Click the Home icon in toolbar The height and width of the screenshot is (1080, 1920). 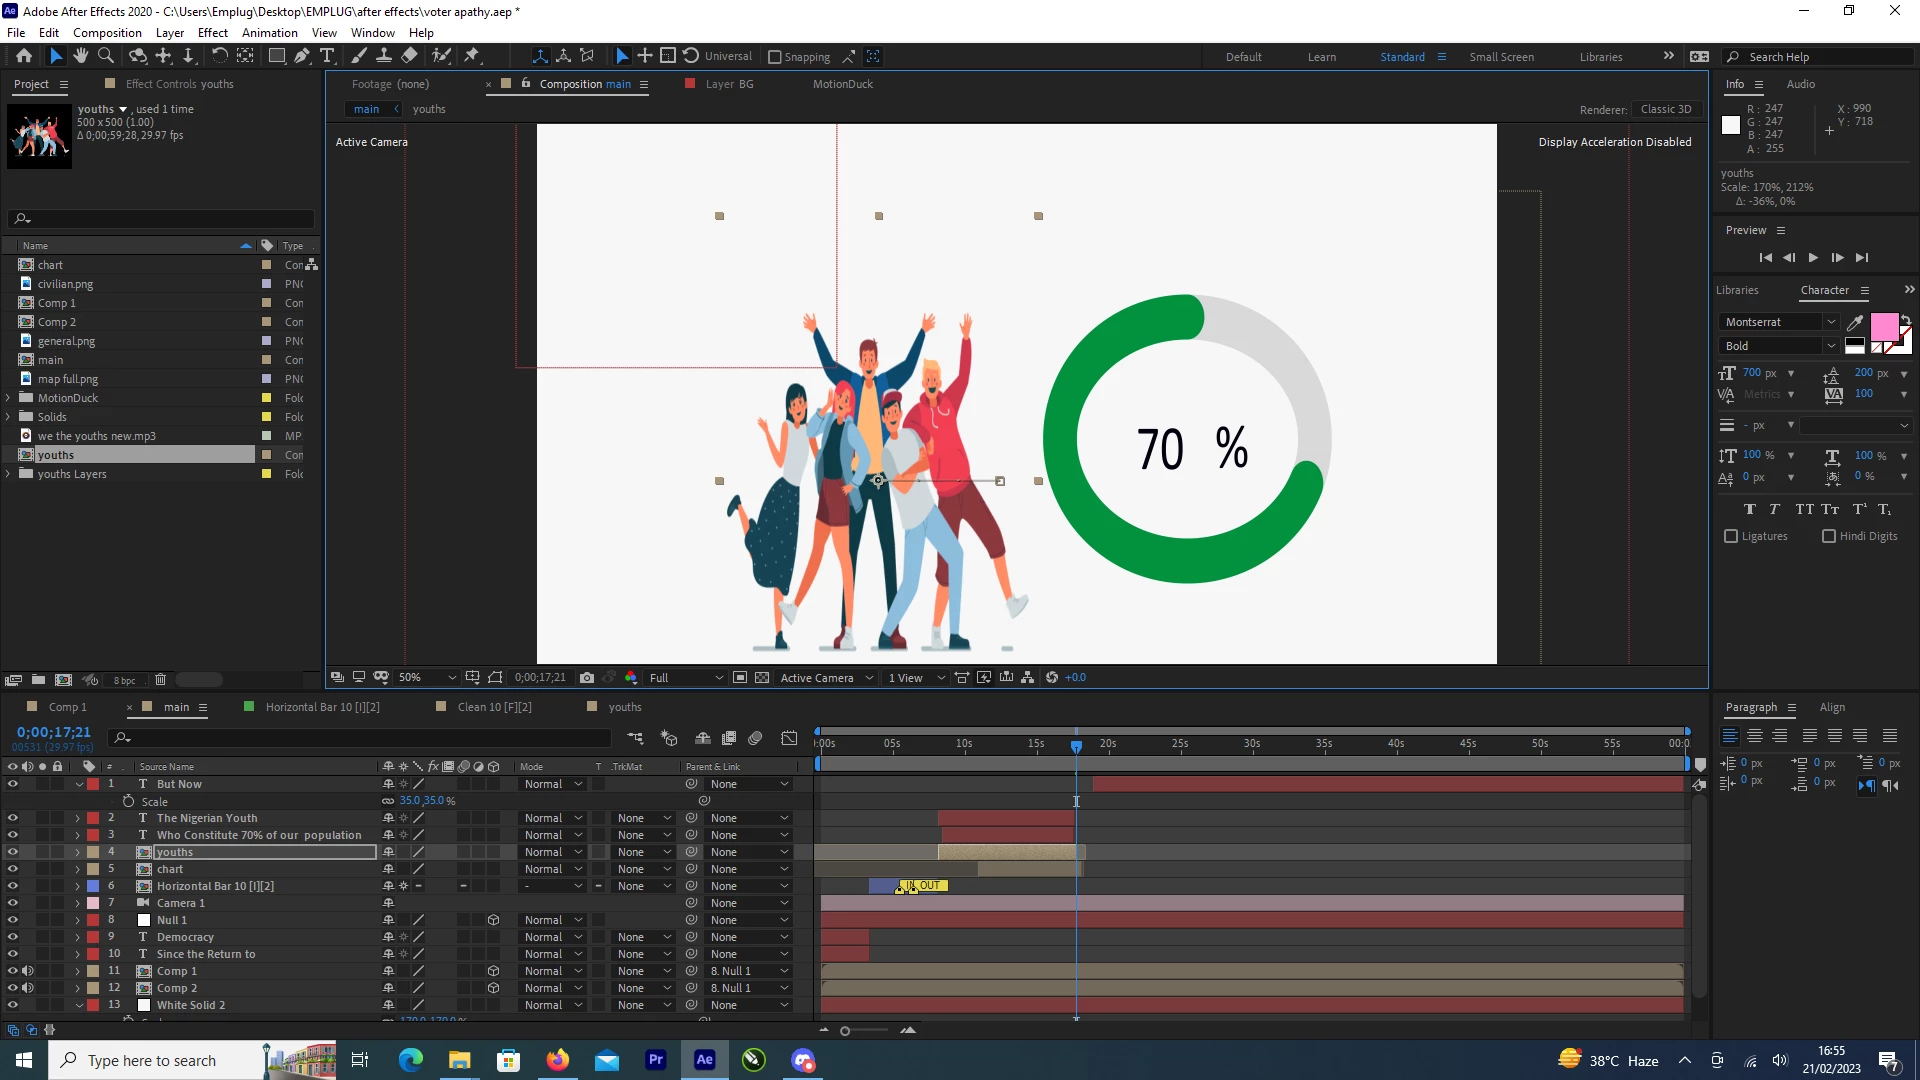24,56
